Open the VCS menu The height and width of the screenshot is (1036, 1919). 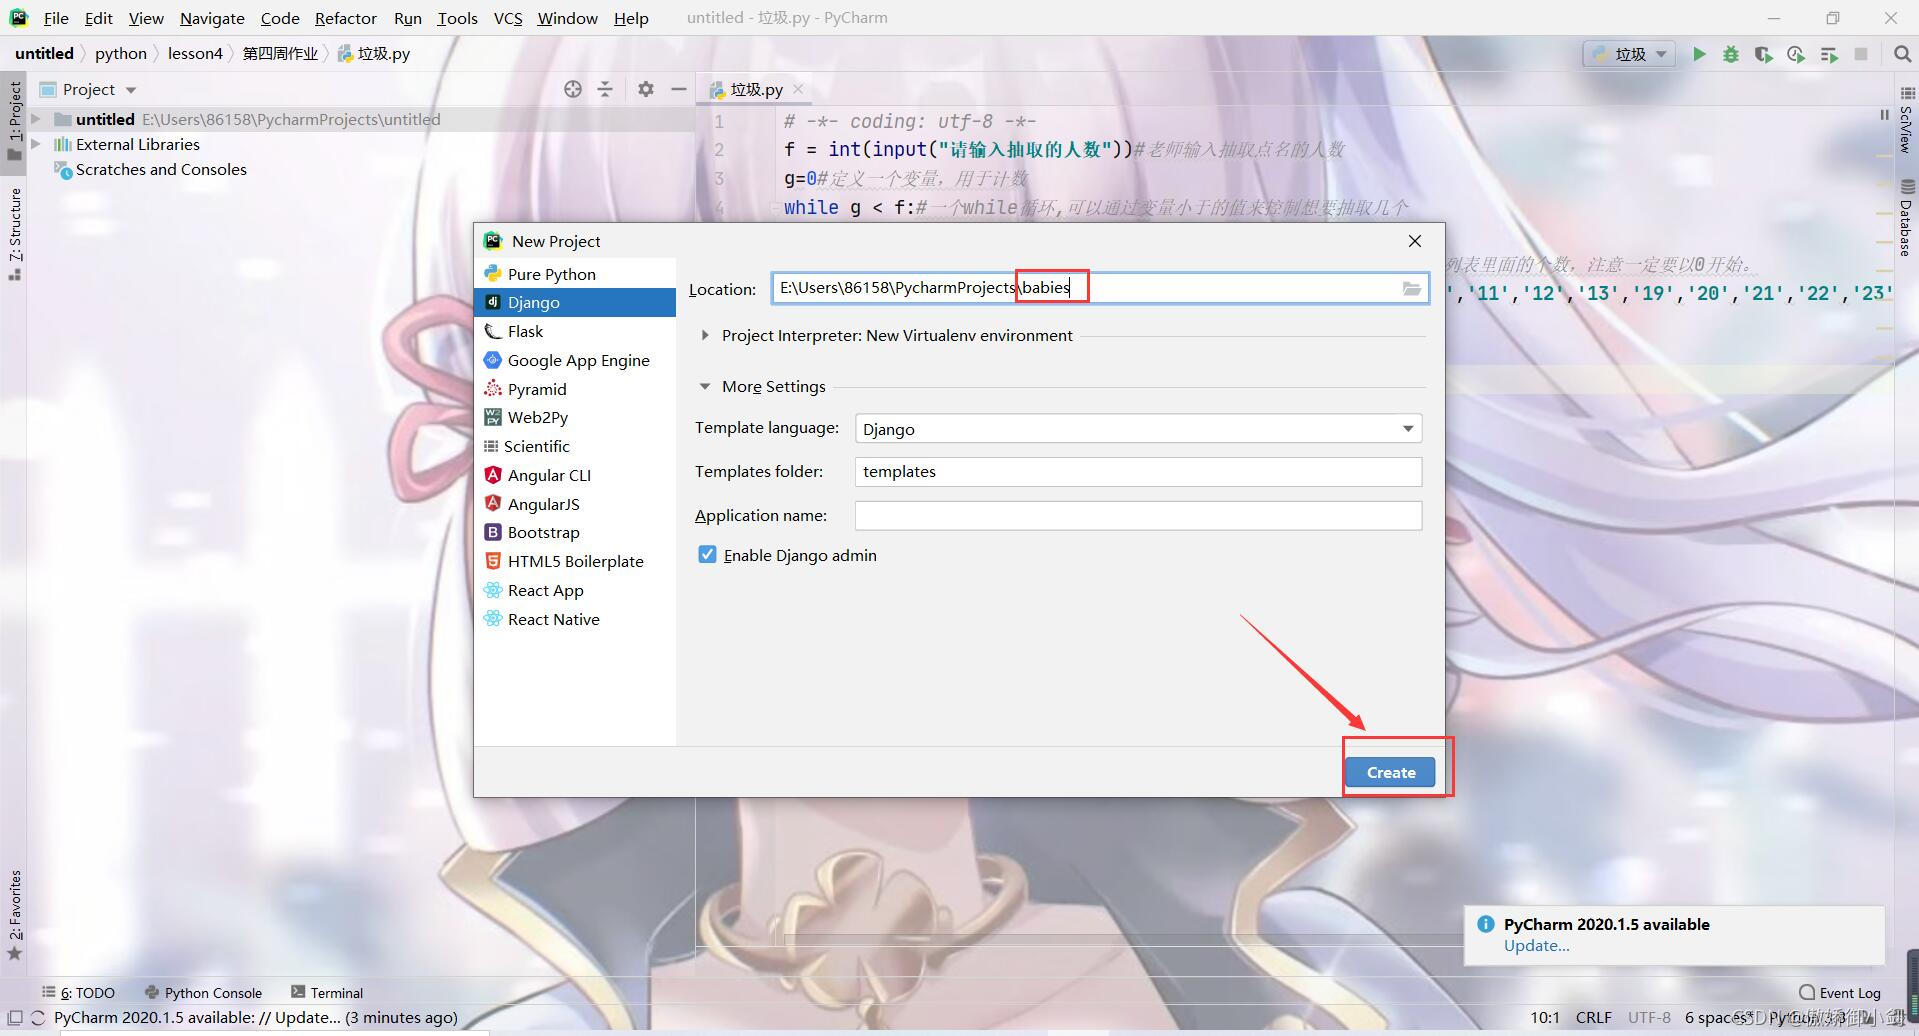(x=508, y=18)
